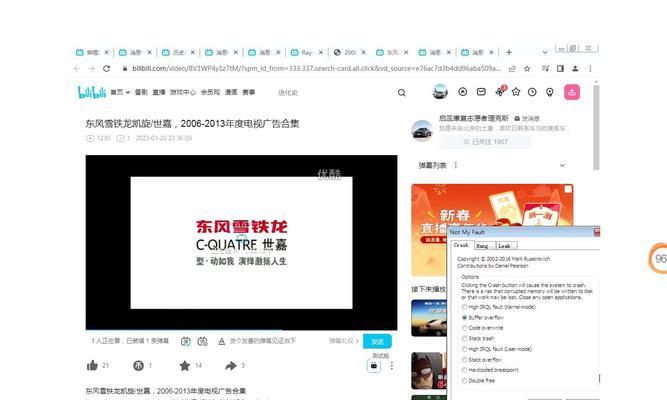Click 发消息 next to the uploader name
The image size is (667, 400).
tap(527, 118)
